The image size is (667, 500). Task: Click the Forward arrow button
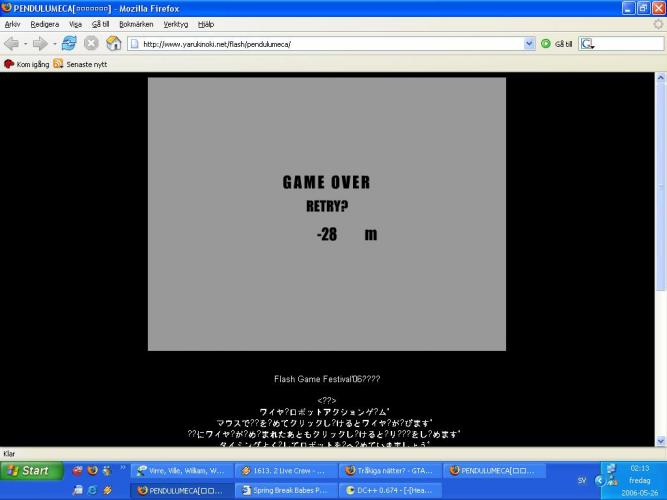[x=42, y=44]
